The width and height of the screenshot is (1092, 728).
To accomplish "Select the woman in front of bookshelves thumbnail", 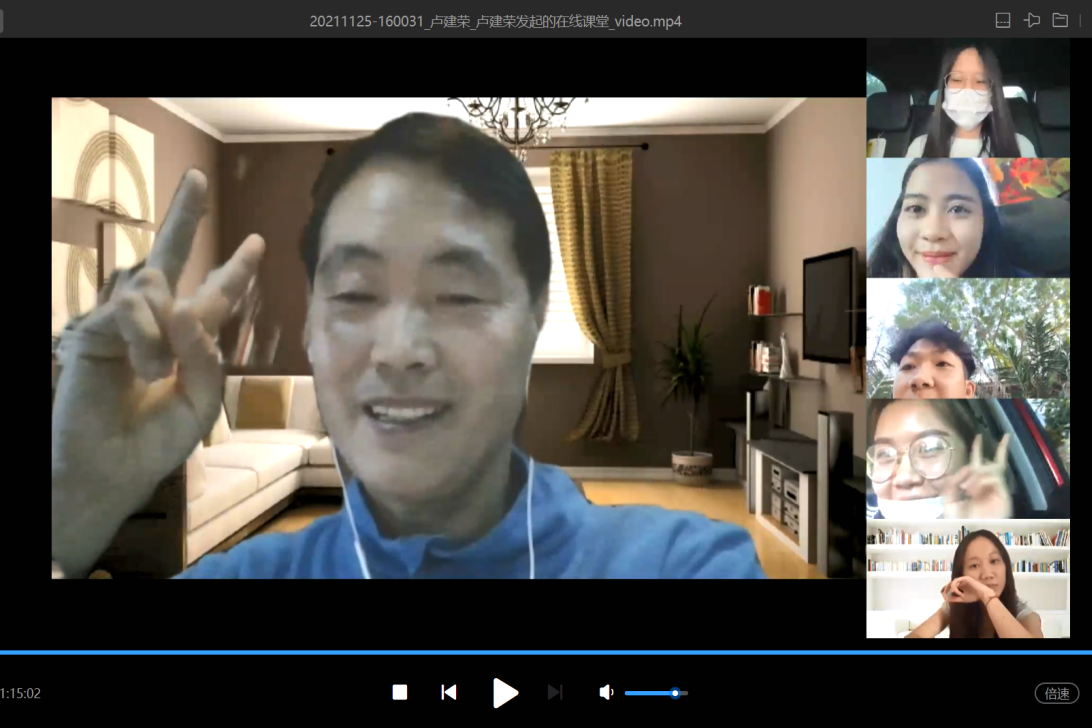I will [968, 578].
